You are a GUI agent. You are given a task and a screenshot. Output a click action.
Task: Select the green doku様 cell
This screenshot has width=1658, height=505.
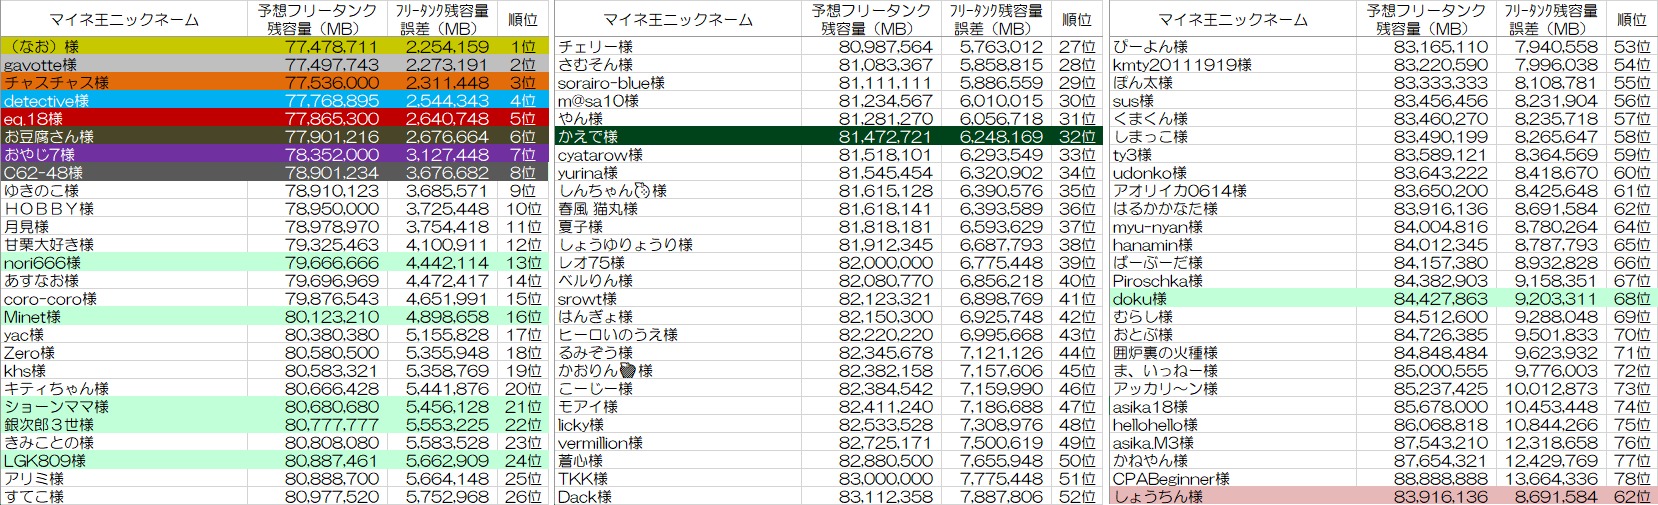point(1232,299)
